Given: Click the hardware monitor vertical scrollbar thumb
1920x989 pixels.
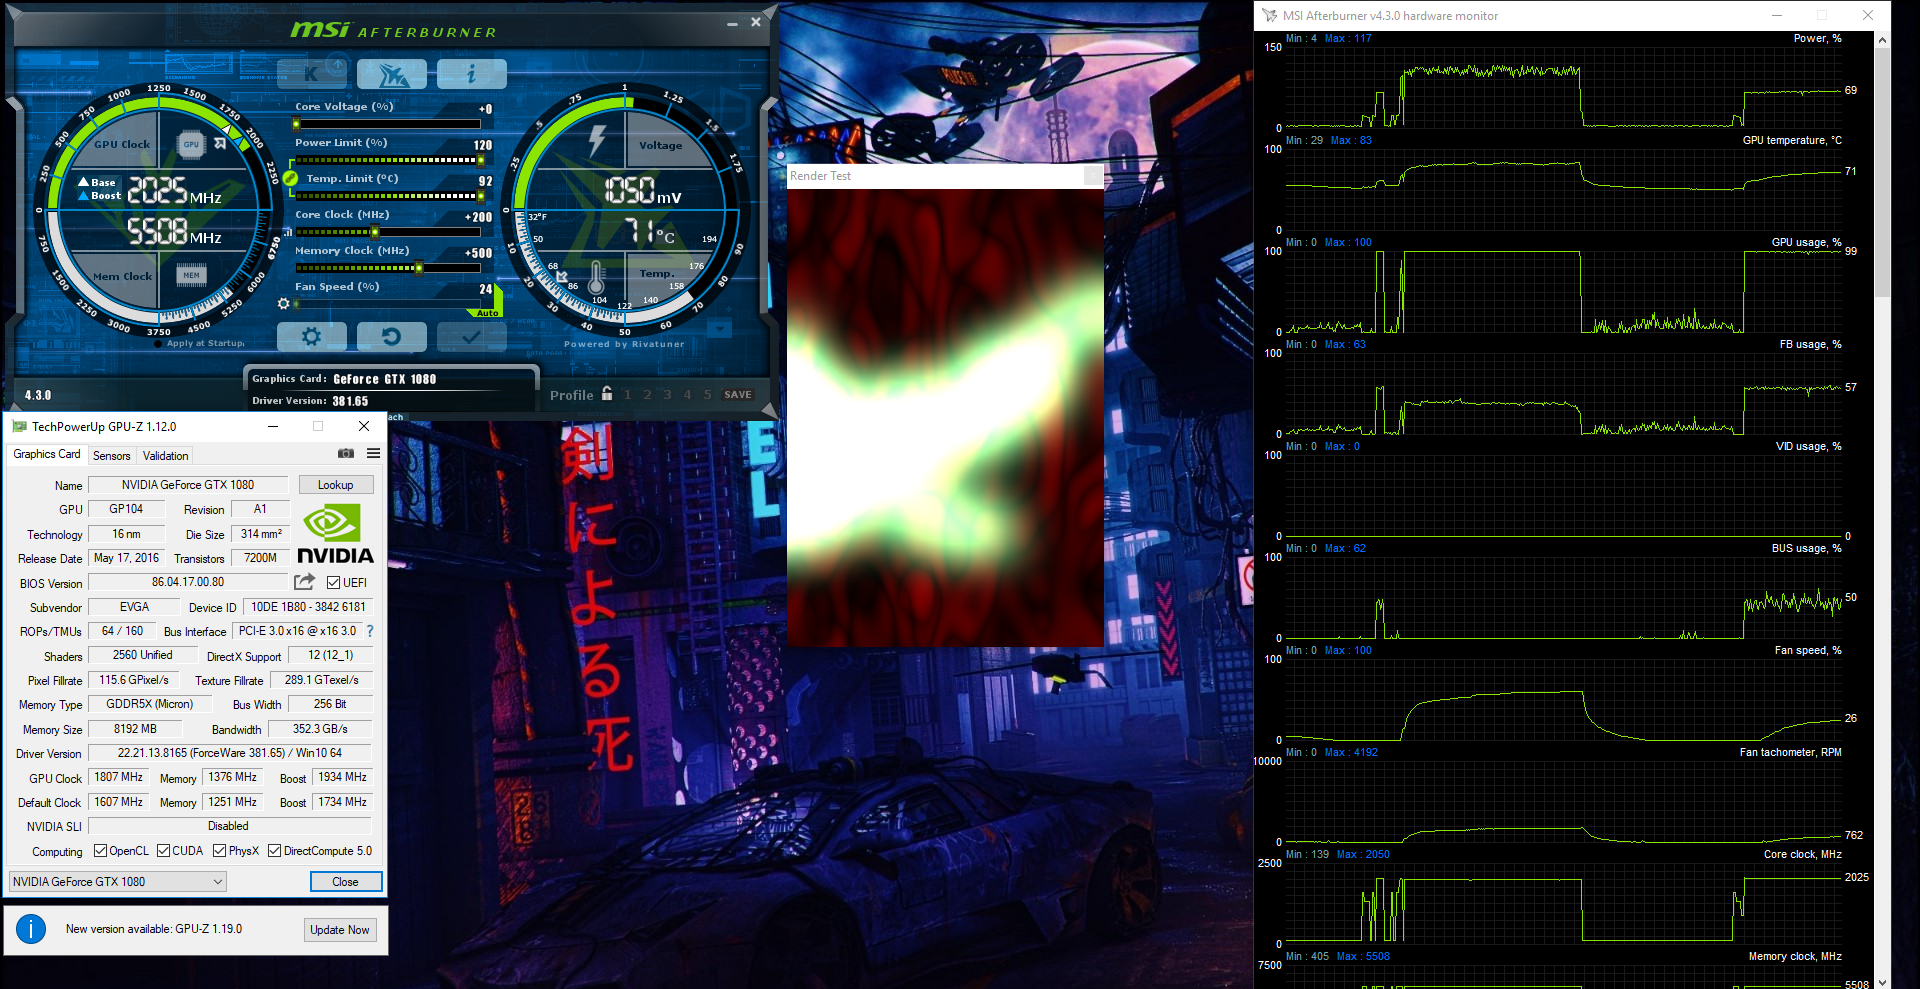Looking at the screenshot, I should coord(1882,172).
